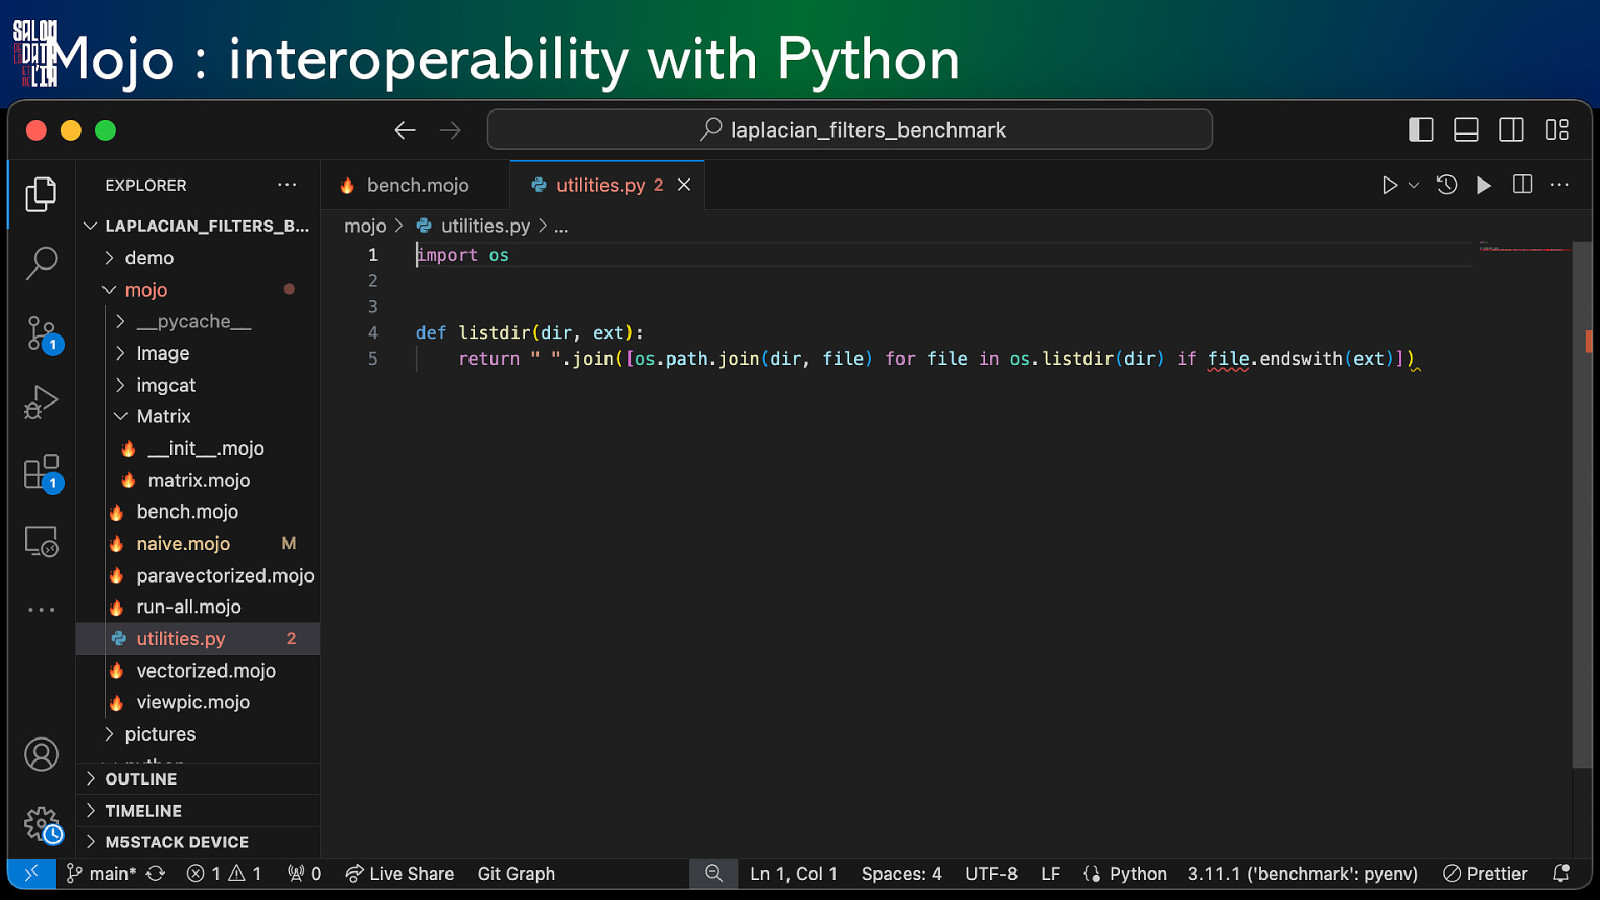
Task: Change LF end of line sequence
Action: pyautogui.click(x=1050, y=874)
